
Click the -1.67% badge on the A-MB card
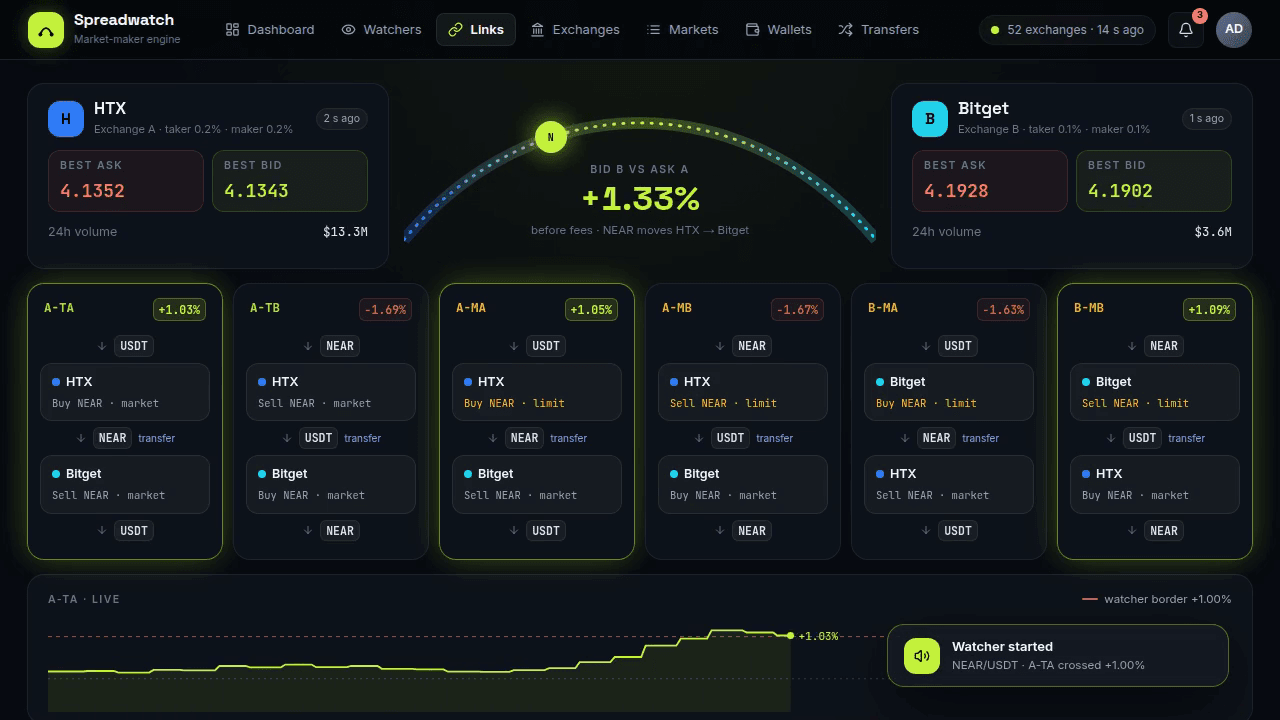pyautogui.click(x=797, y=310)
